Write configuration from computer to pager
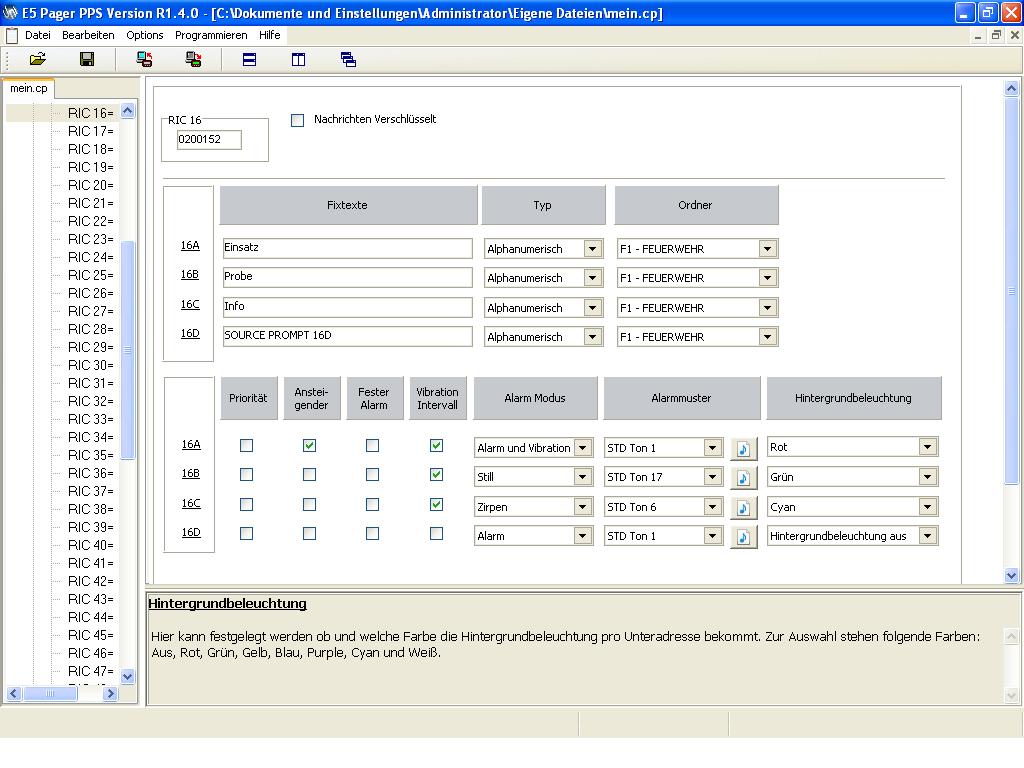Viewport: 1024px width, 768px height. [x=193, y=59]
